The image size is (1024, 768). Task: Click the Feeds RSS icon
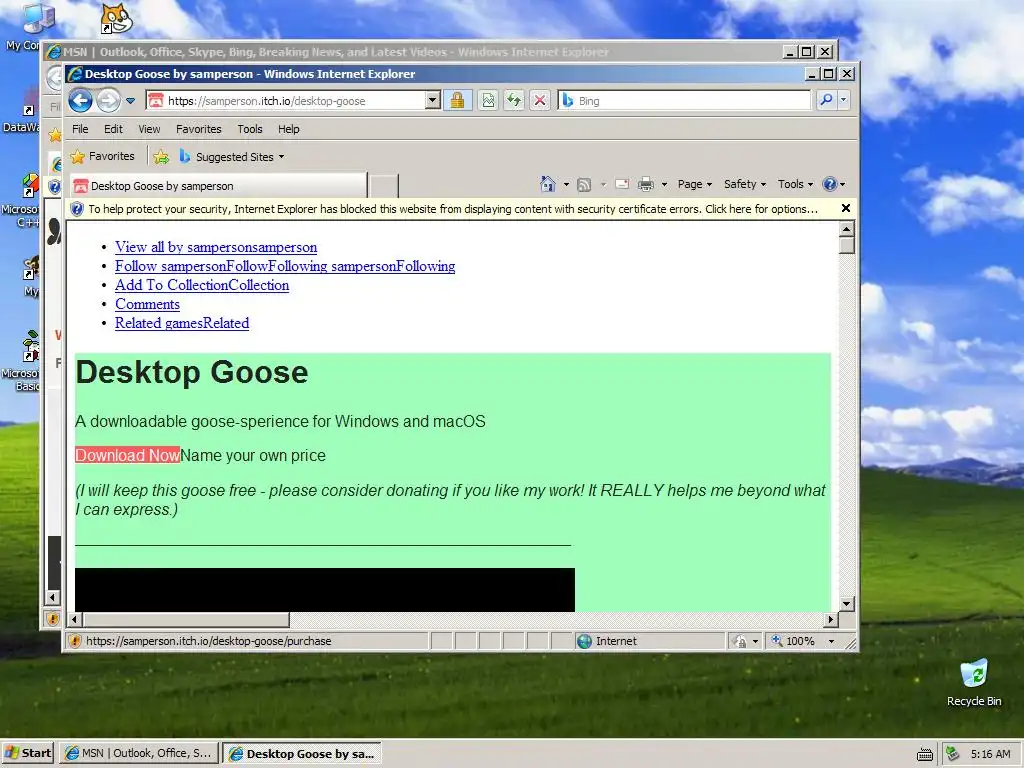(x=584, y=185)
